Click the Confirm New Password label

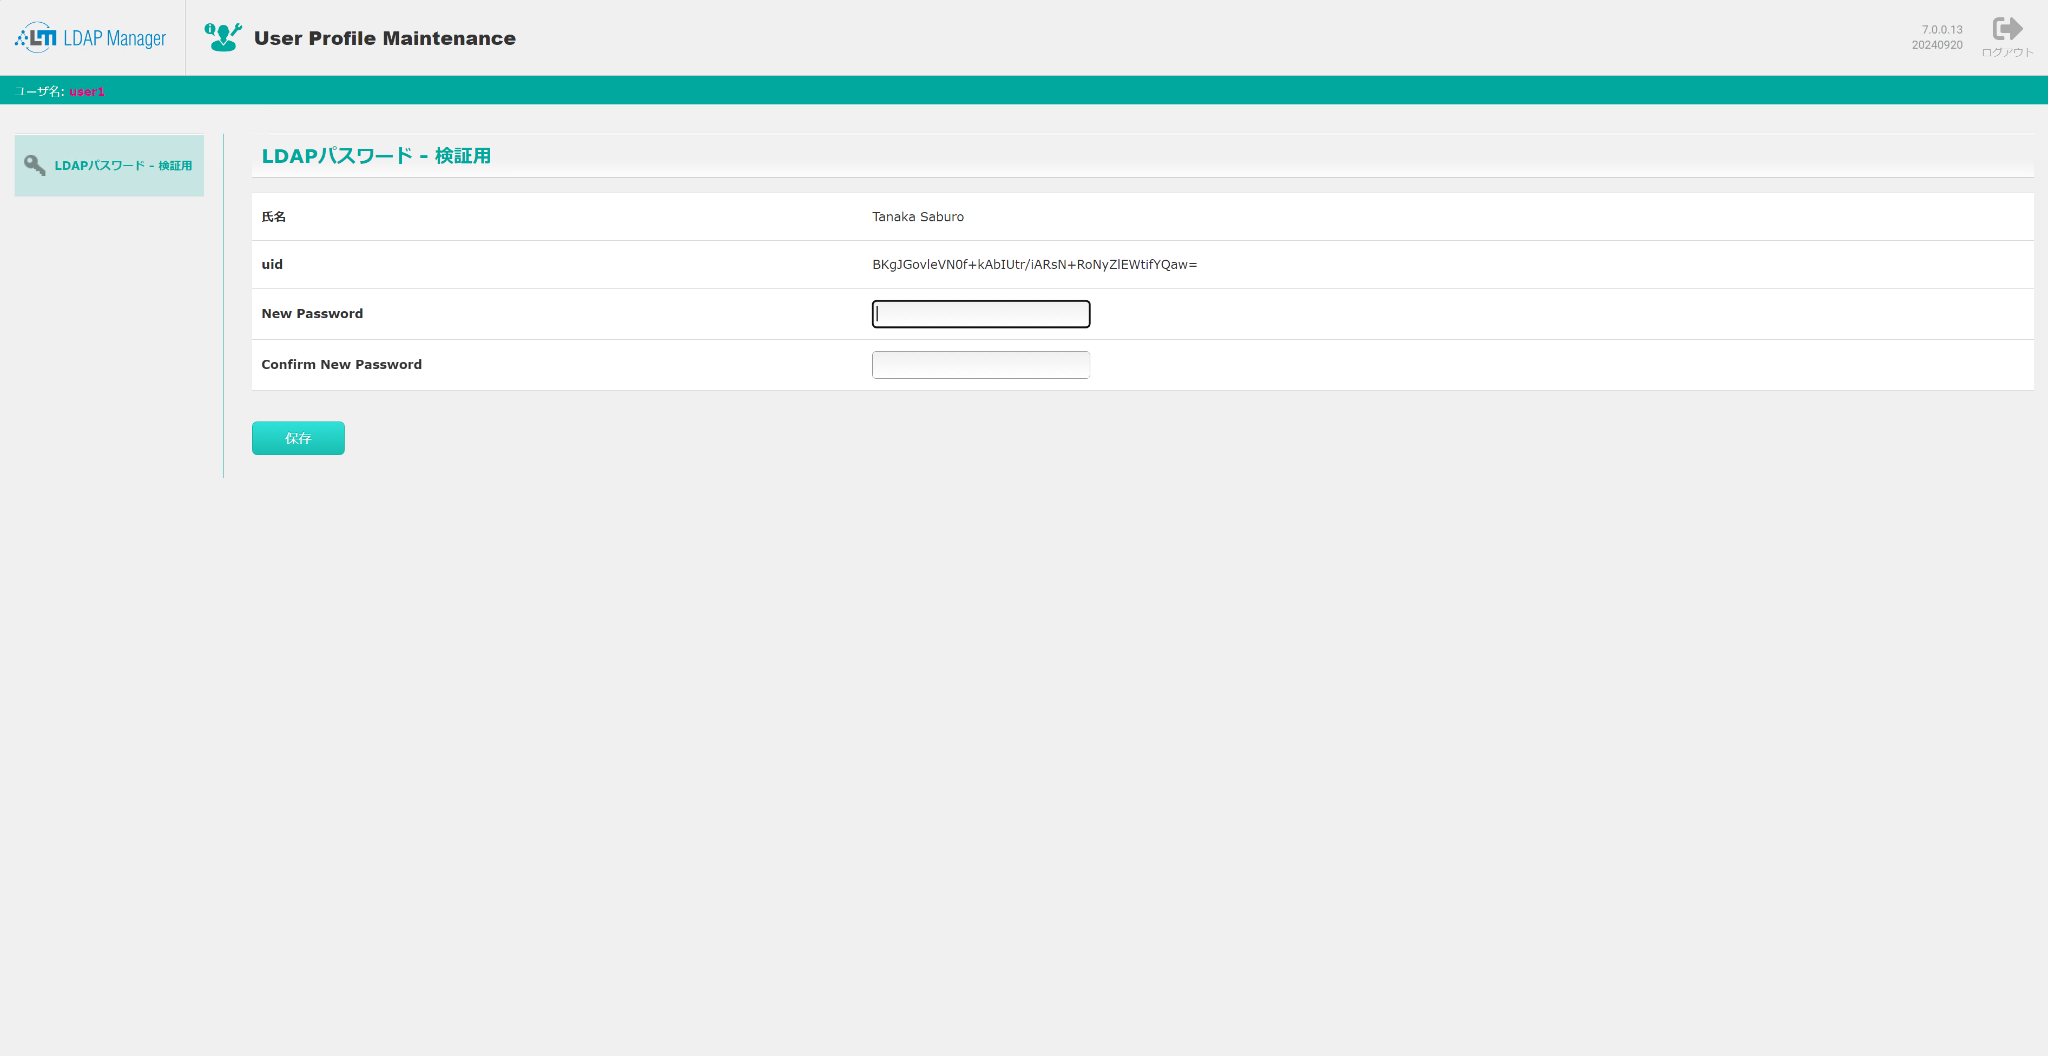pos(341,365)
